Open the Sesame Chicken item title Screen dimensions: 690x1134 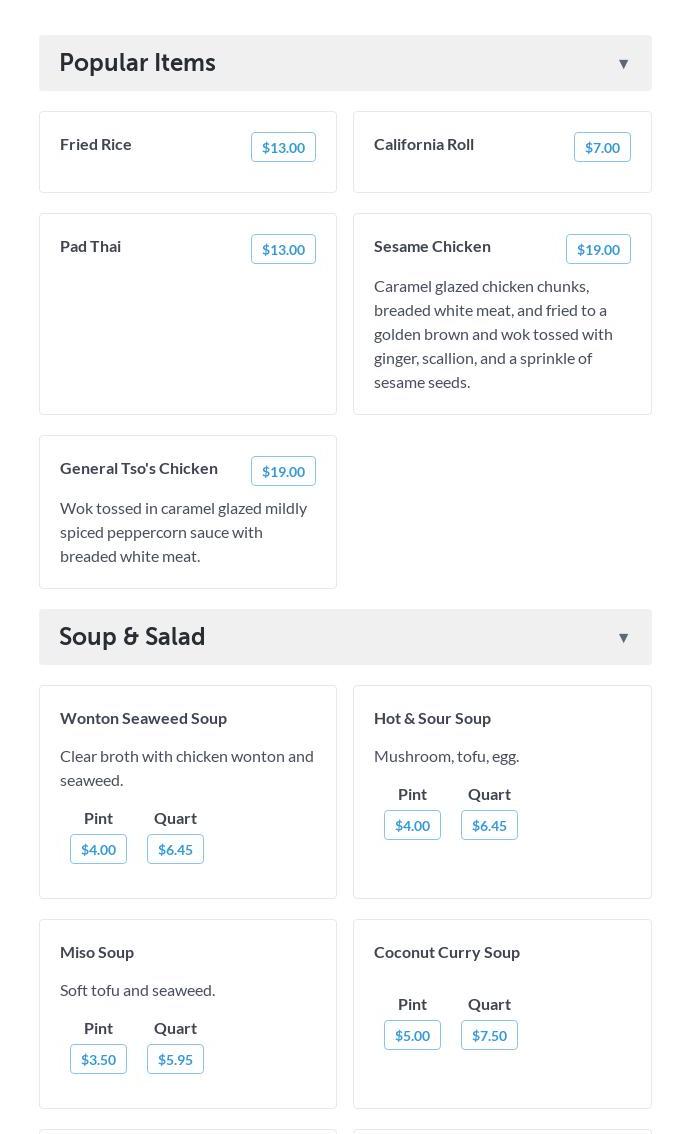pyautogui.click(x=432, y=247)
